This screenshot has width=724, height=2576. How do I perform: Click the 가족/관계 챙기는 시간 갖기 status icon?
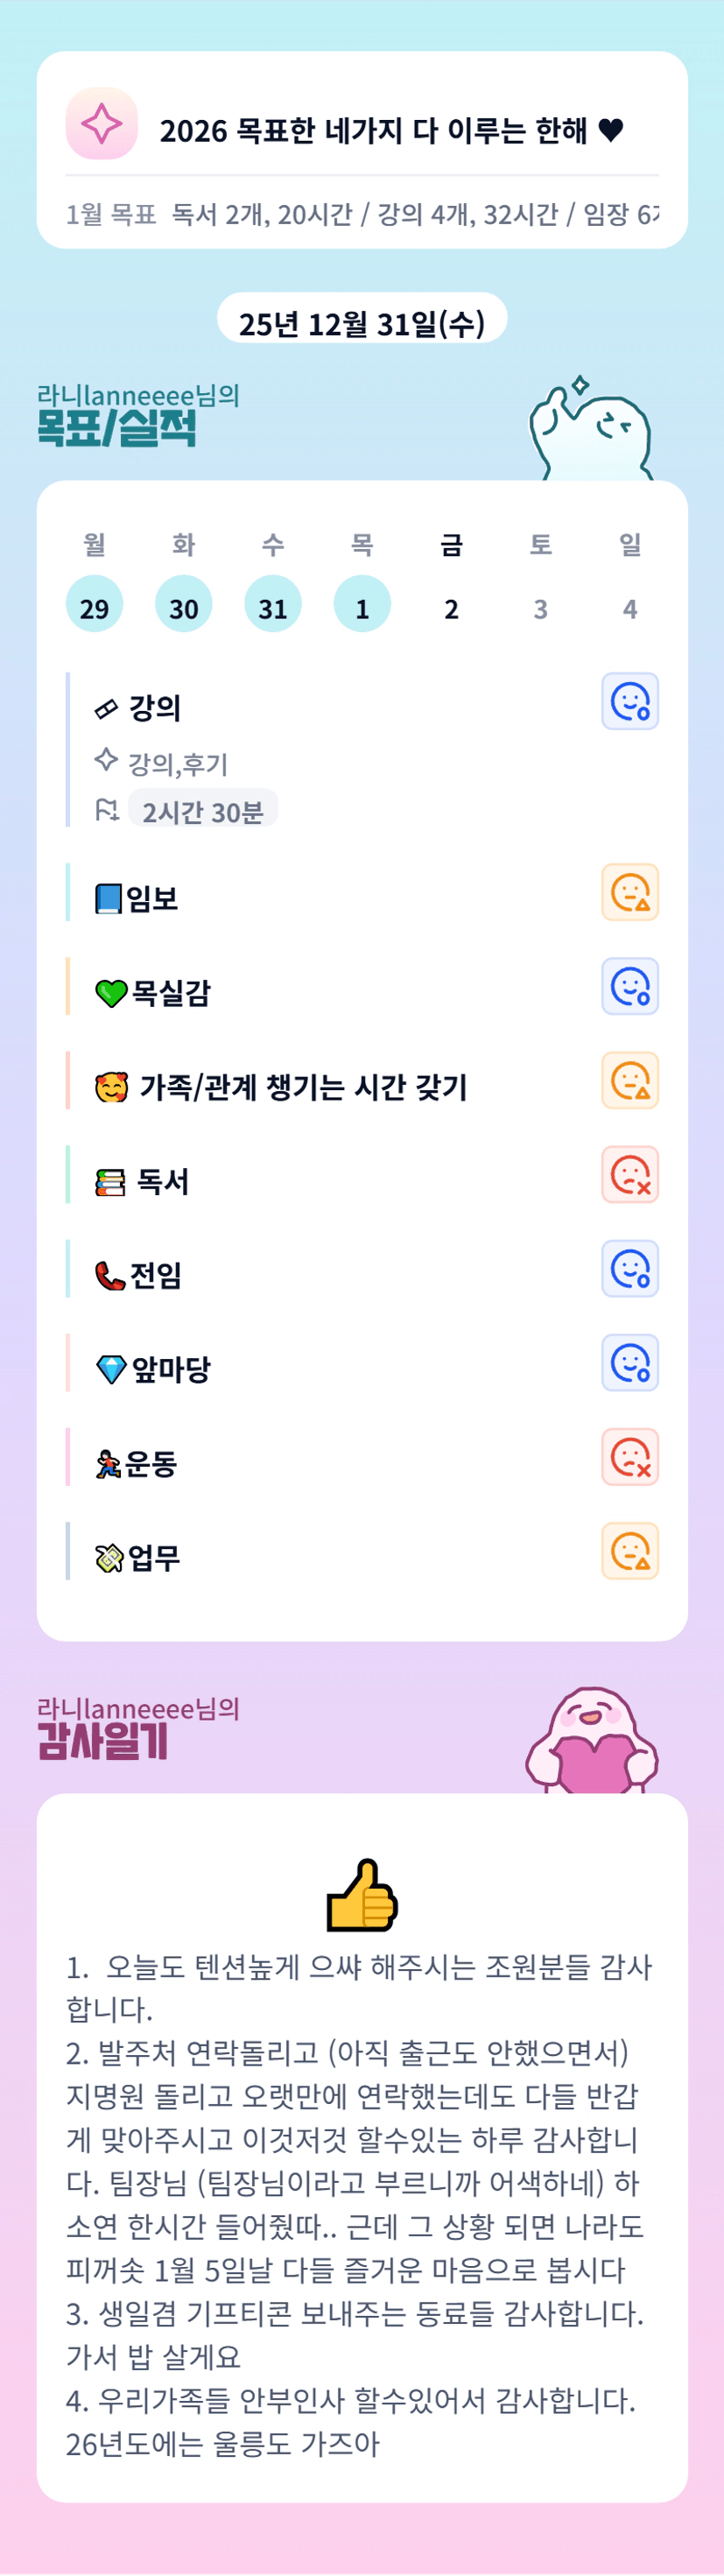tap(630, 1080)
